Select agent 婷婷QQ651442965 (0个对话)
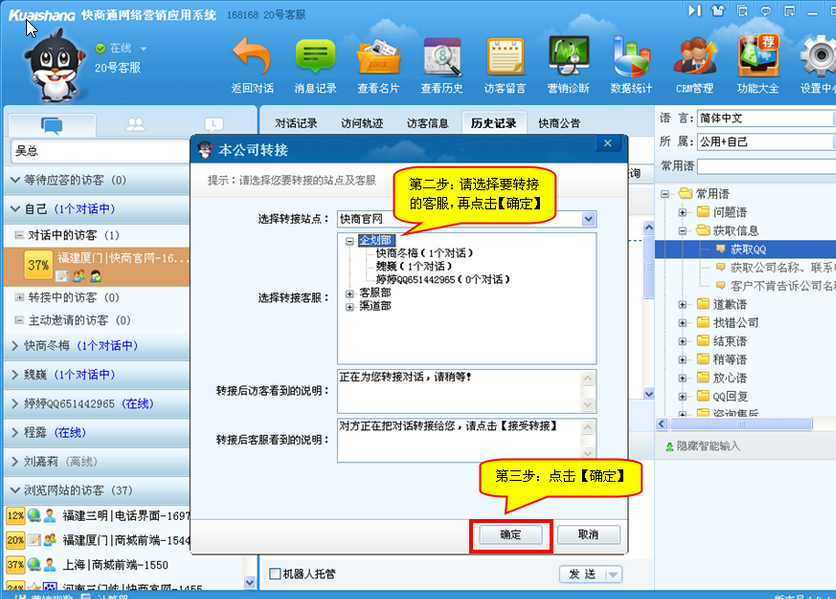The height and width of the screenshot is (599, 836). click(x=443, y=279)
